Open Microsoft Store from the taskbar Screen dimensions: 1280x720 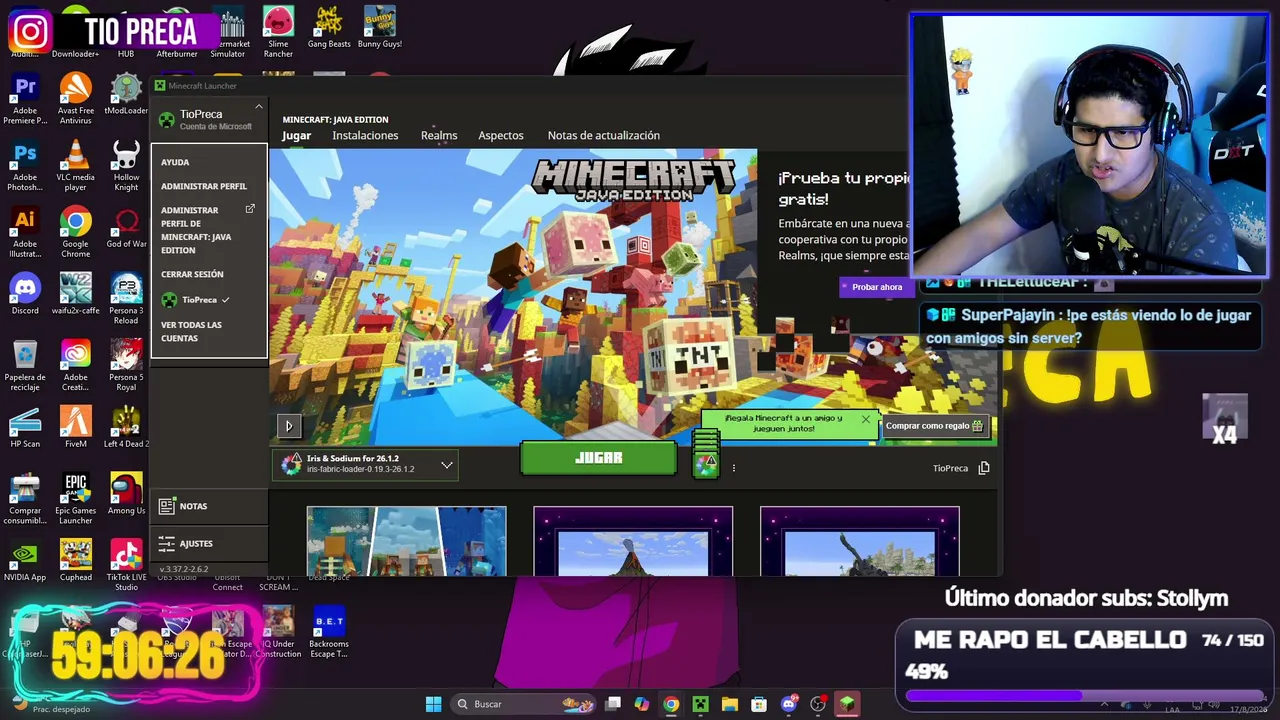[759, 704]
